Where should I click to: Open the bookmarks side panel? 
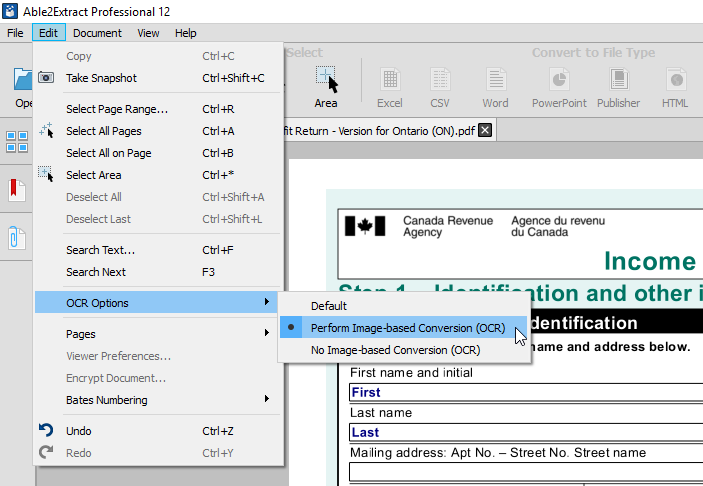coord(17,189)
